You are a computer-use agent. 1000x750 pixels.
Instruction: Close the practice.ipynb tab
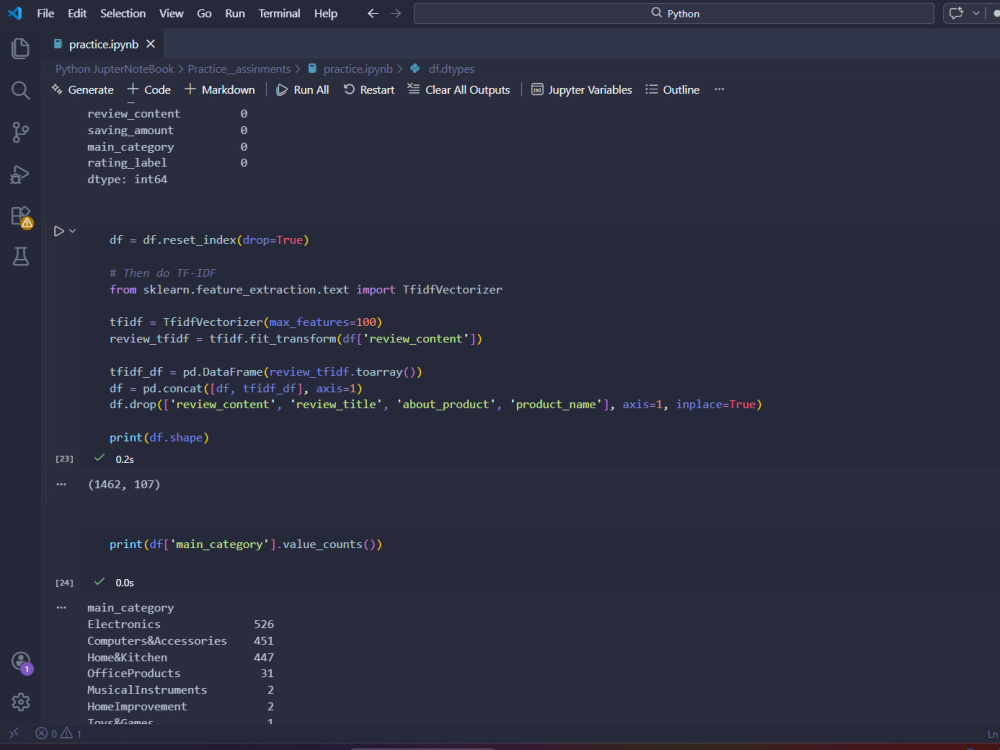(151, 44)
